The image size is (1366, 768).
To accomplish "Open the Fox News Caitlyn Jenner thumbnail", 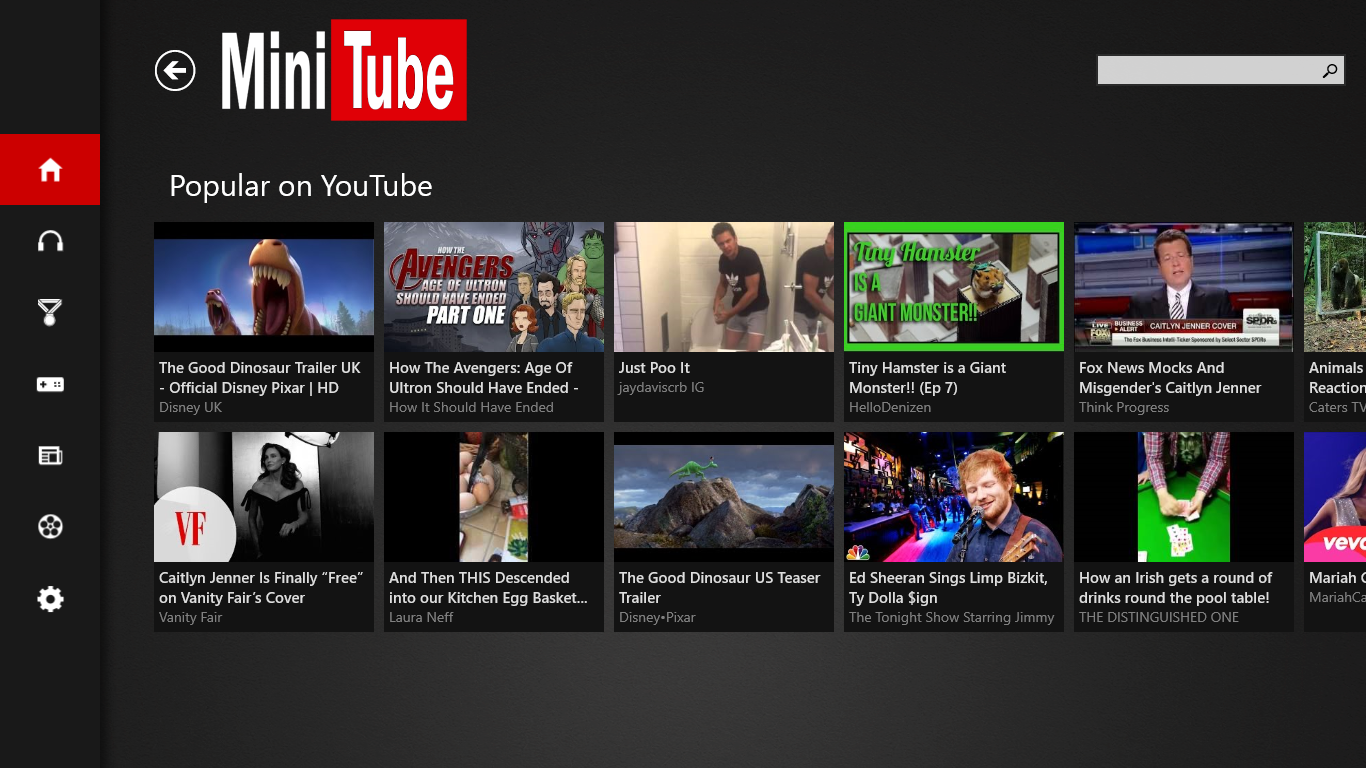I will (1184, 287).
